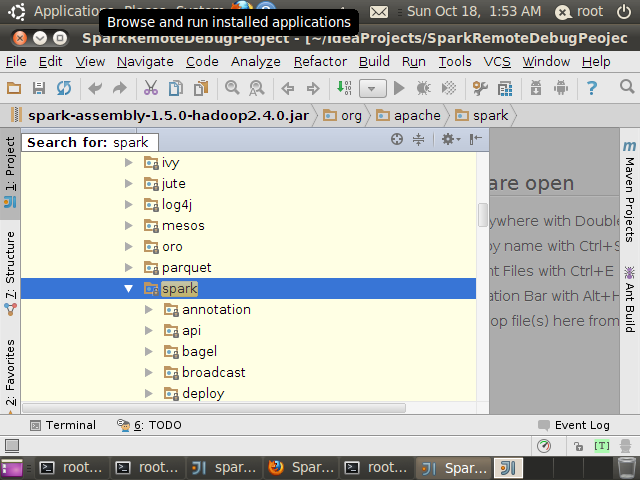
Task: Click the Copy icon in toolbar
Action: (176, 88)
